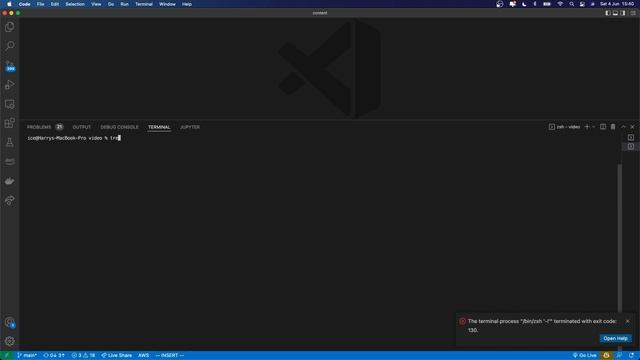This screenshot has width=640, height=360.
Task: Click the yellow status bar item near Go Live
Action: (606, 356)
